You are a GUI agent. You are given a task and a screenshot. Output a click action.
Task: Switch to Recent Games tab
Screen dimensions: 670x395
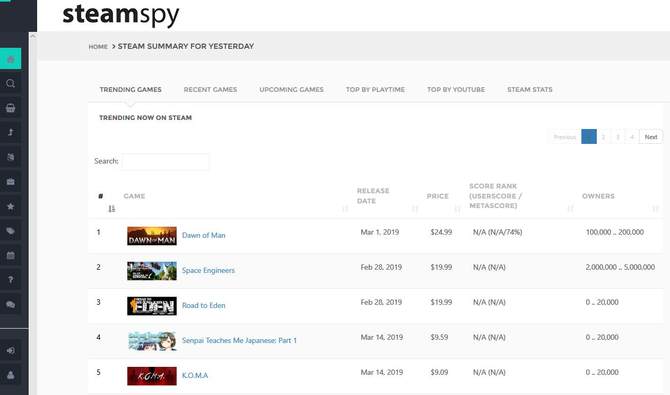(210, 90)
